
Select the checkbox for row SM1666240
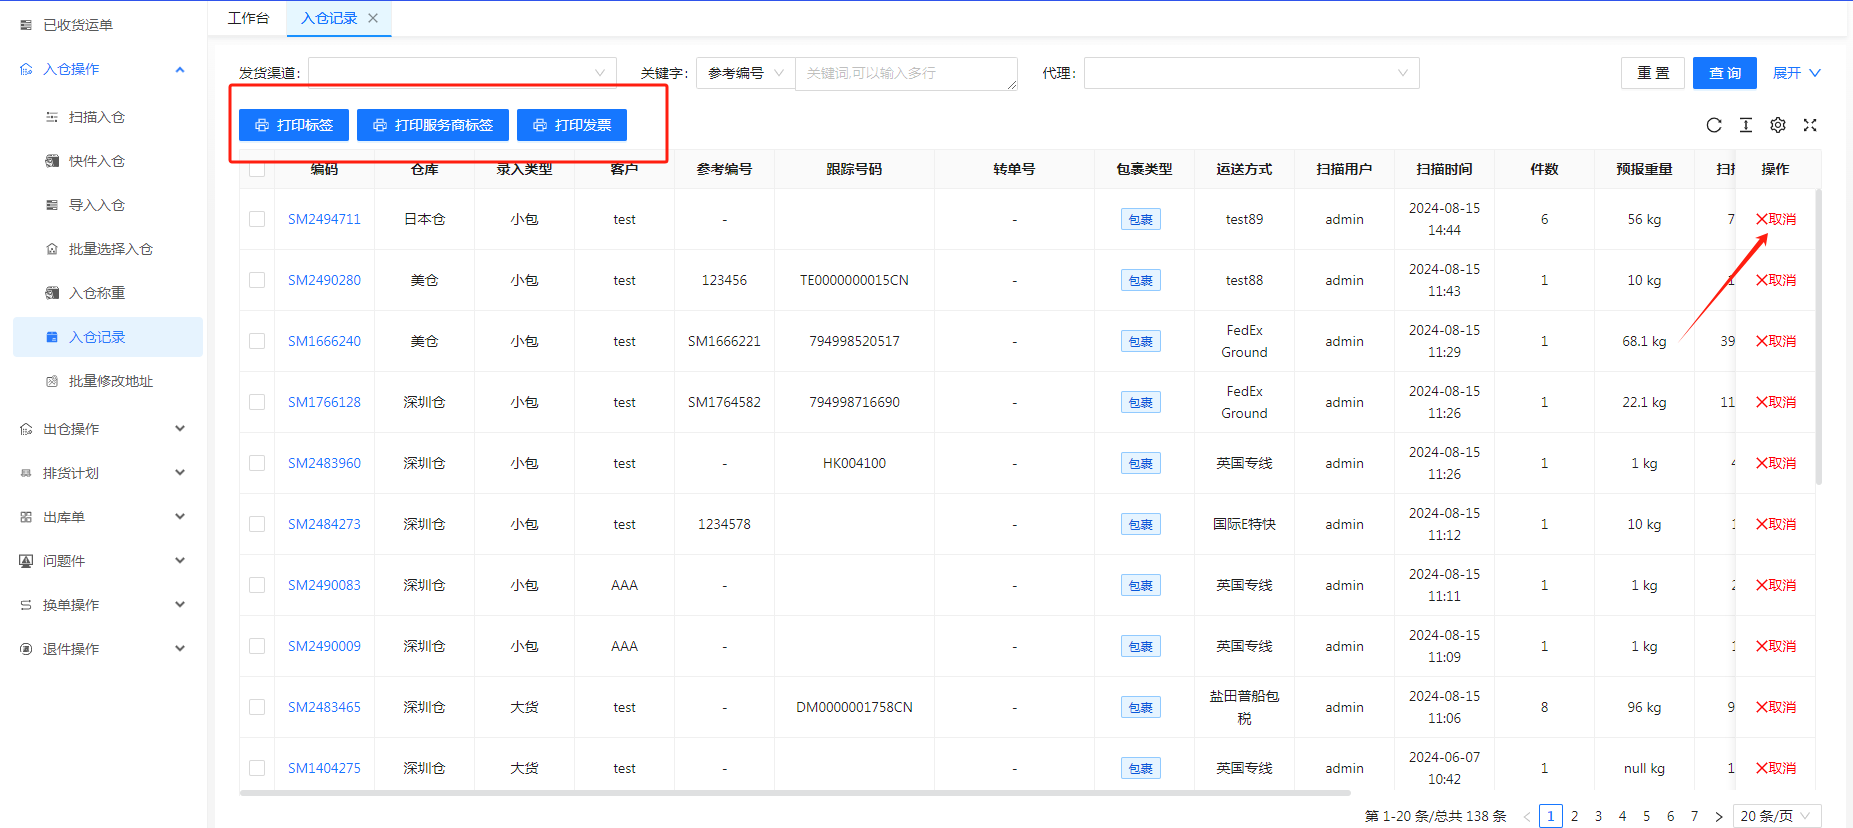257,341
